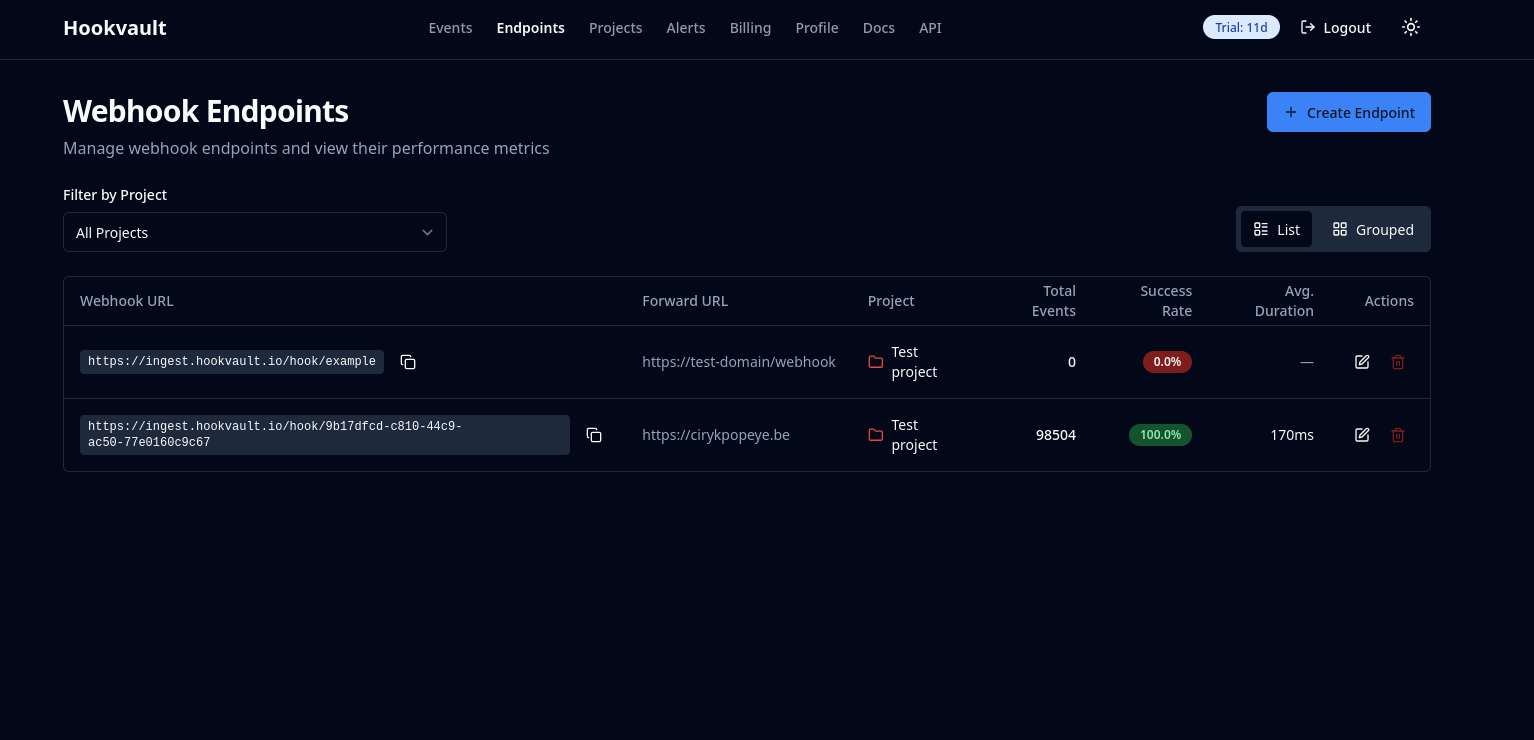Edit the cirykpopeye.be endpoint
1534x740 pixels.
coord(1362,435)
